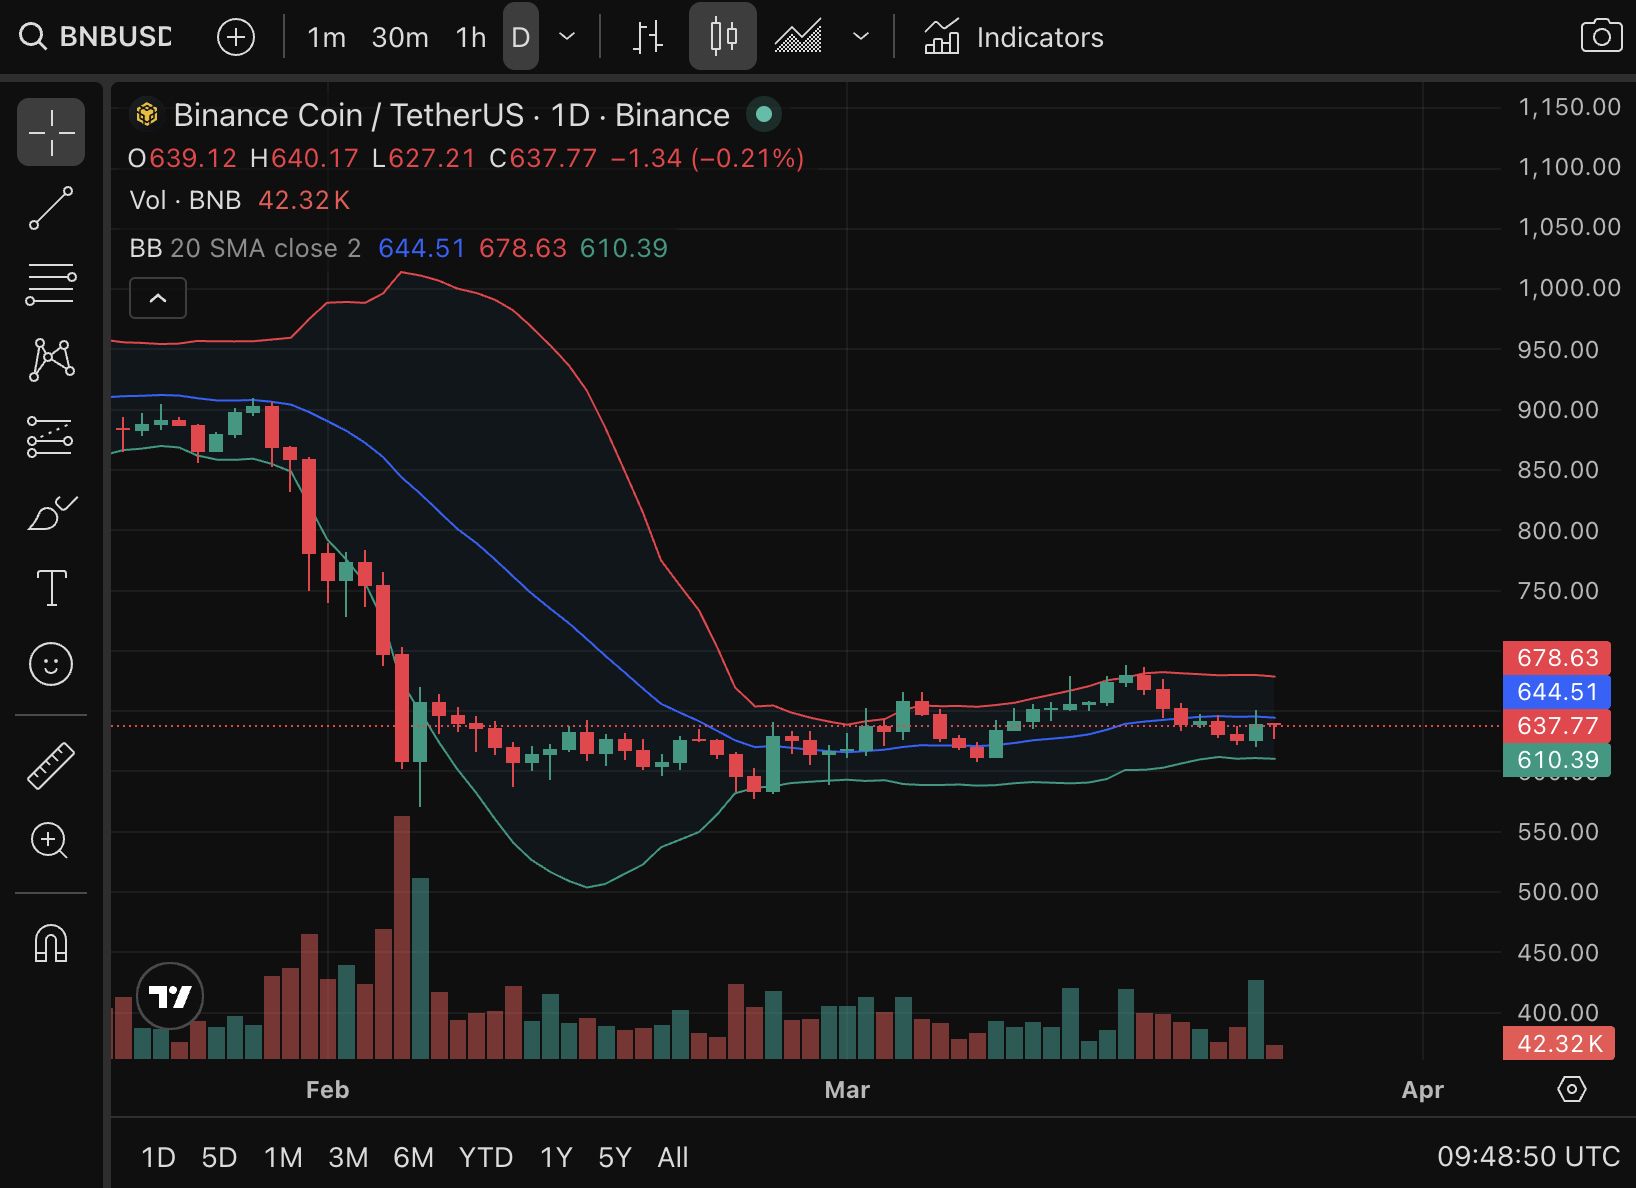The image size is (1636, 1188).
Task: Toggle bar chart style
Action: [x=647, y=36]
